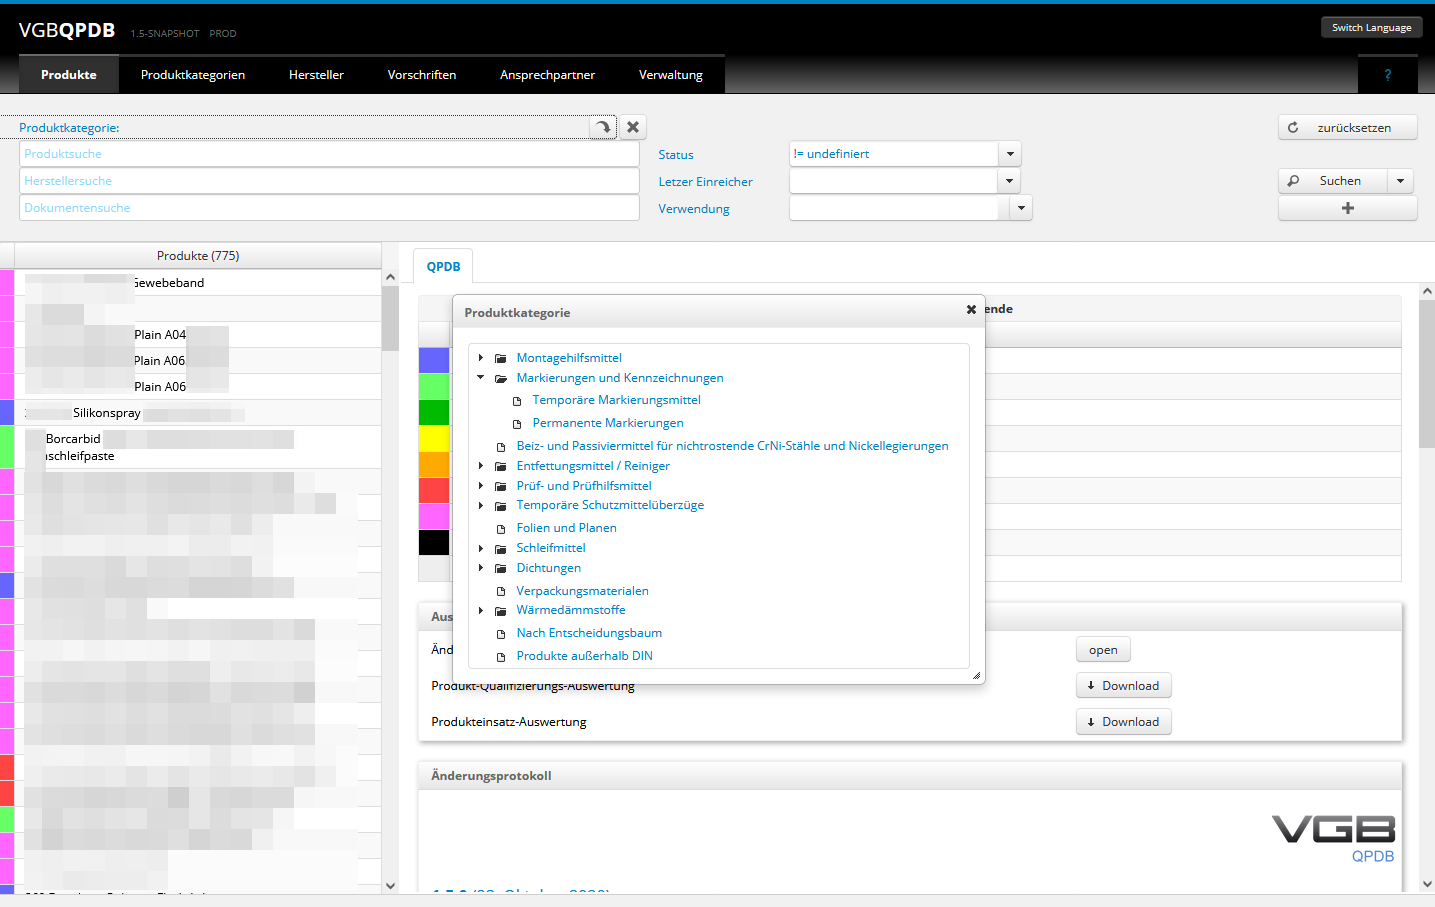Expand the Temporäre Schutzmittelüberzüge node
Image resolution: width=1435 pixels, height=907 pixels.
pos(481,505)
